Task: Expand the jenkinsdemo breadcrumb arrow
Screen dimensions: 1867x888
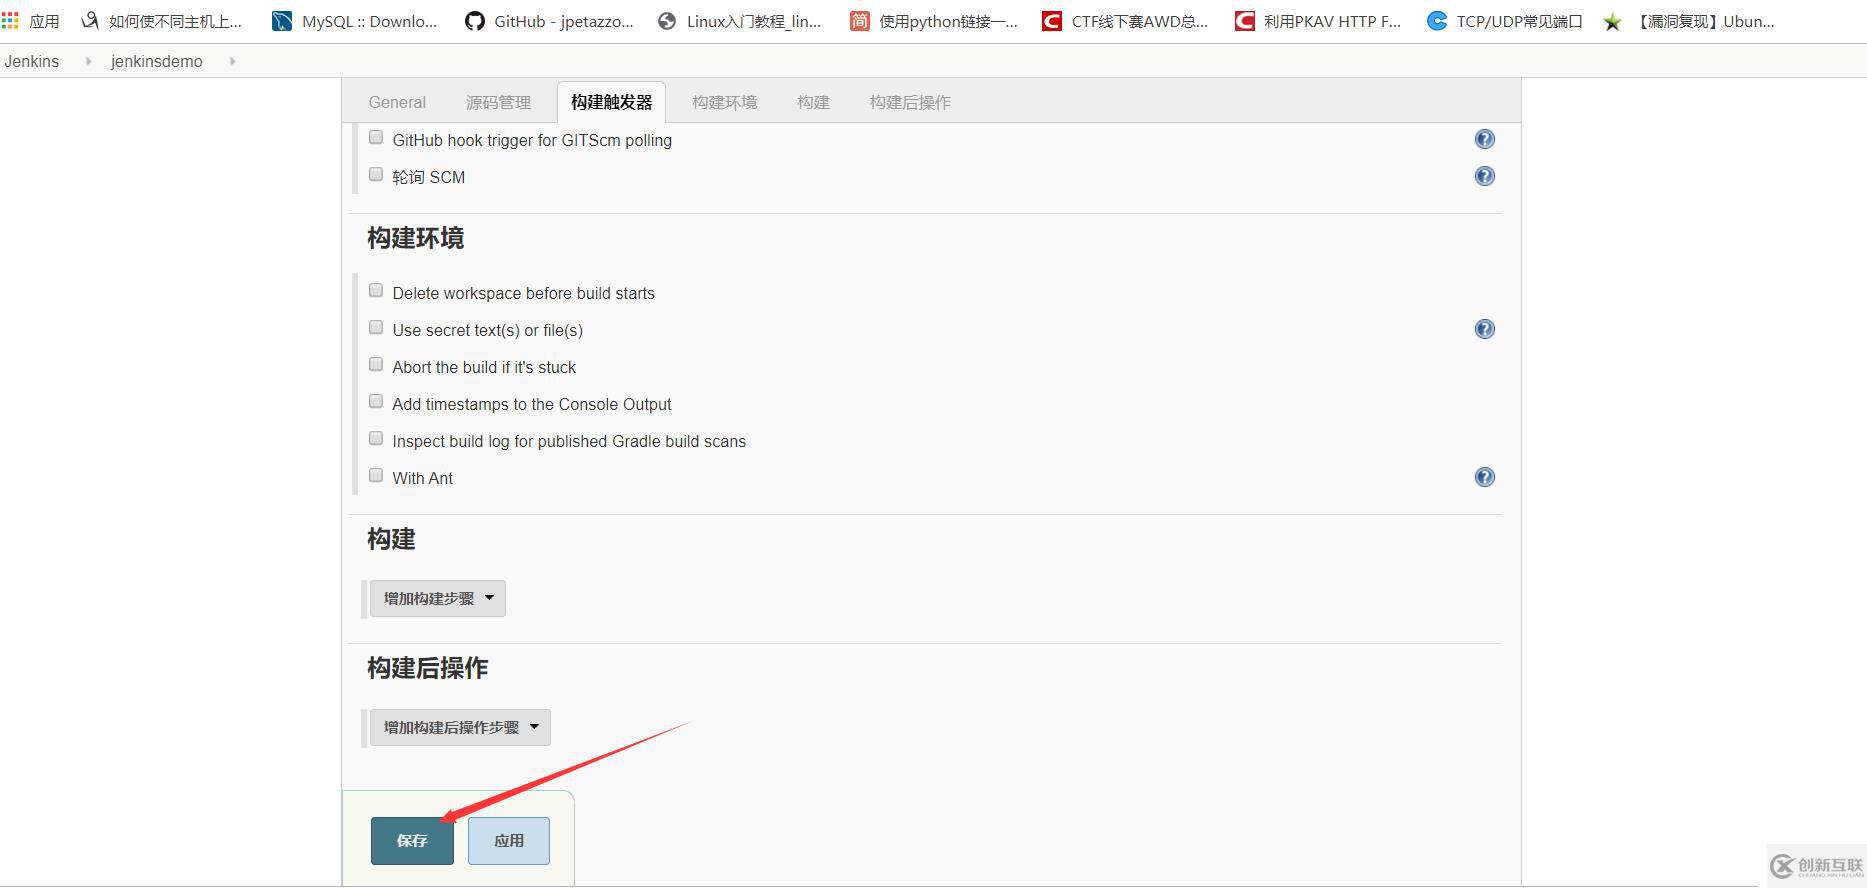Action: 232,61
